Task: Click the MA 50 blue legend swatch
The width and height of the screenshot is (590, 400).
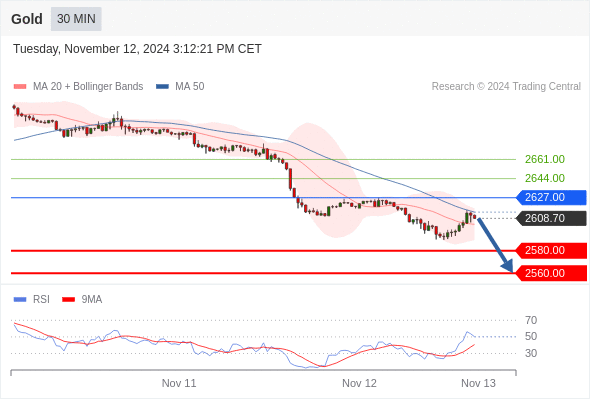Action: tap(162, 87)
